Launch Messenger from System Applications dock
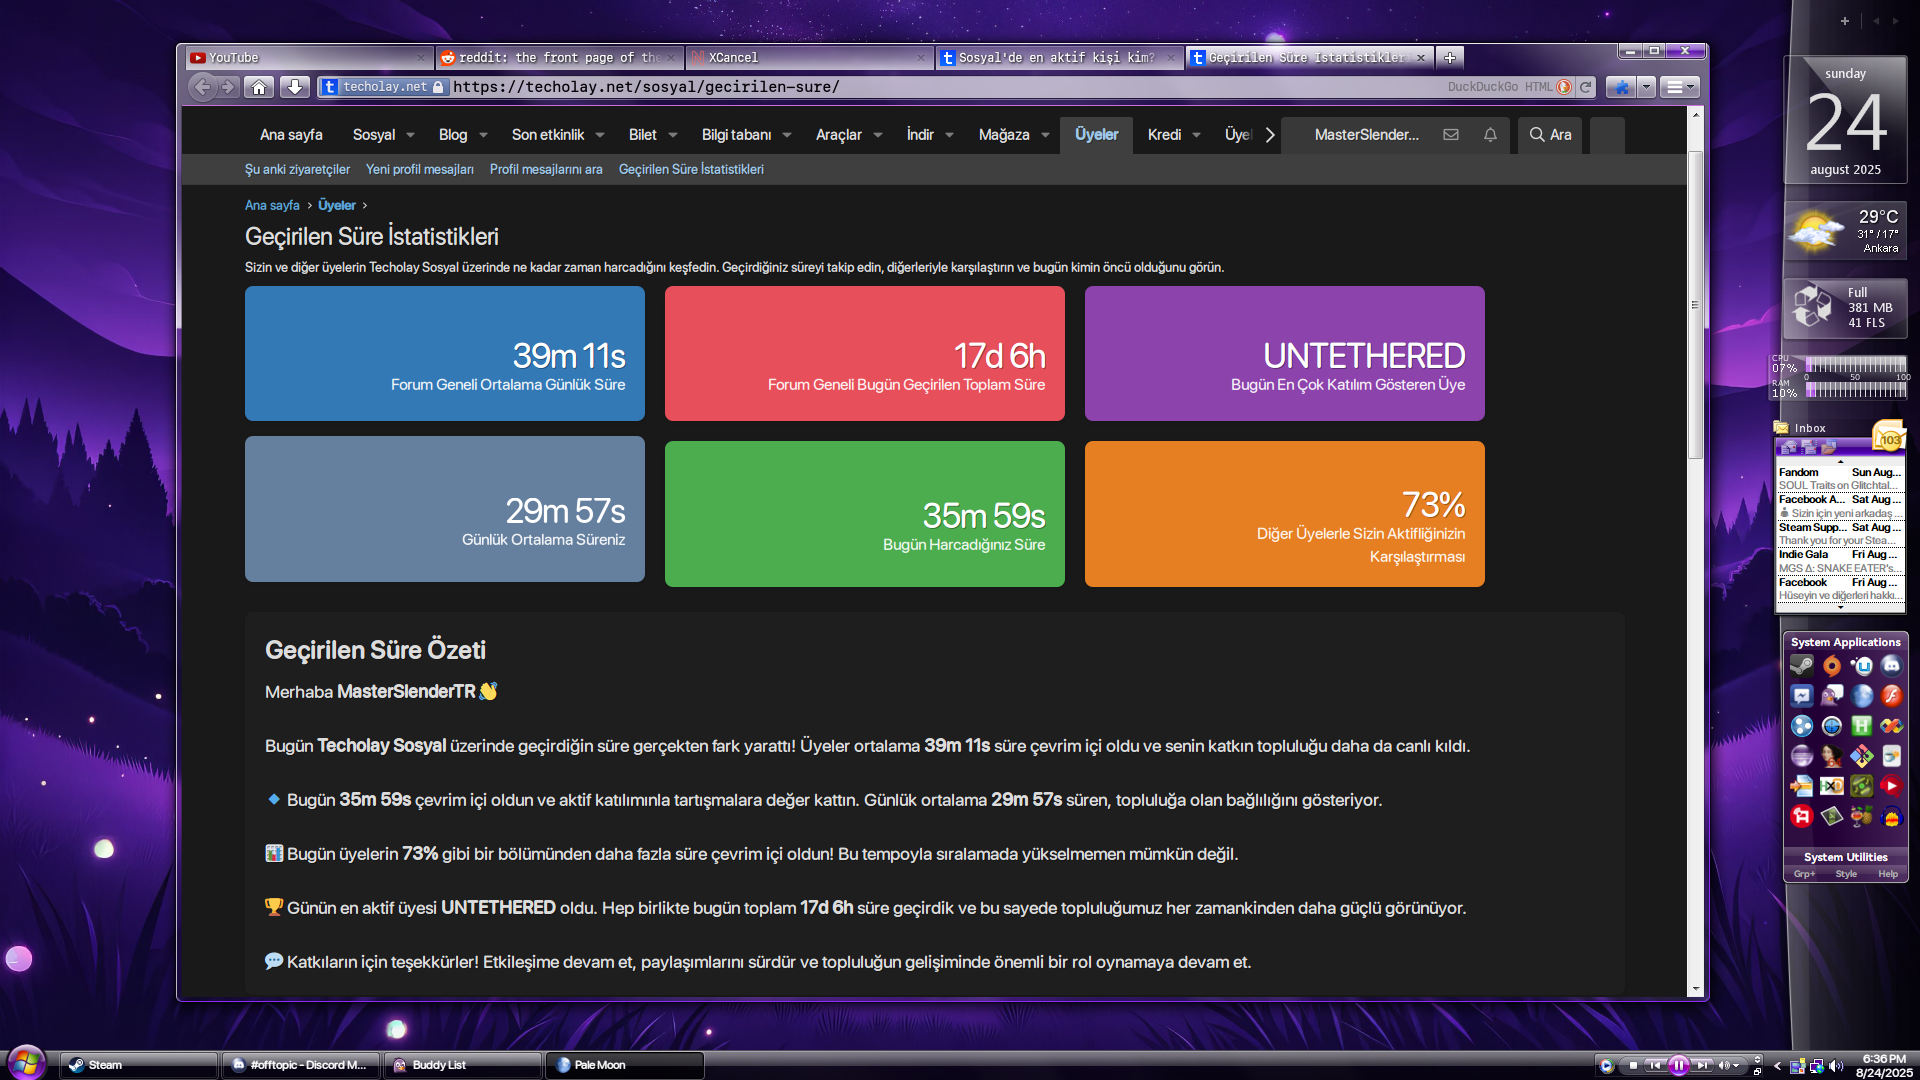Viewport: 1920px width, 1080px height. pos(1802,696)
